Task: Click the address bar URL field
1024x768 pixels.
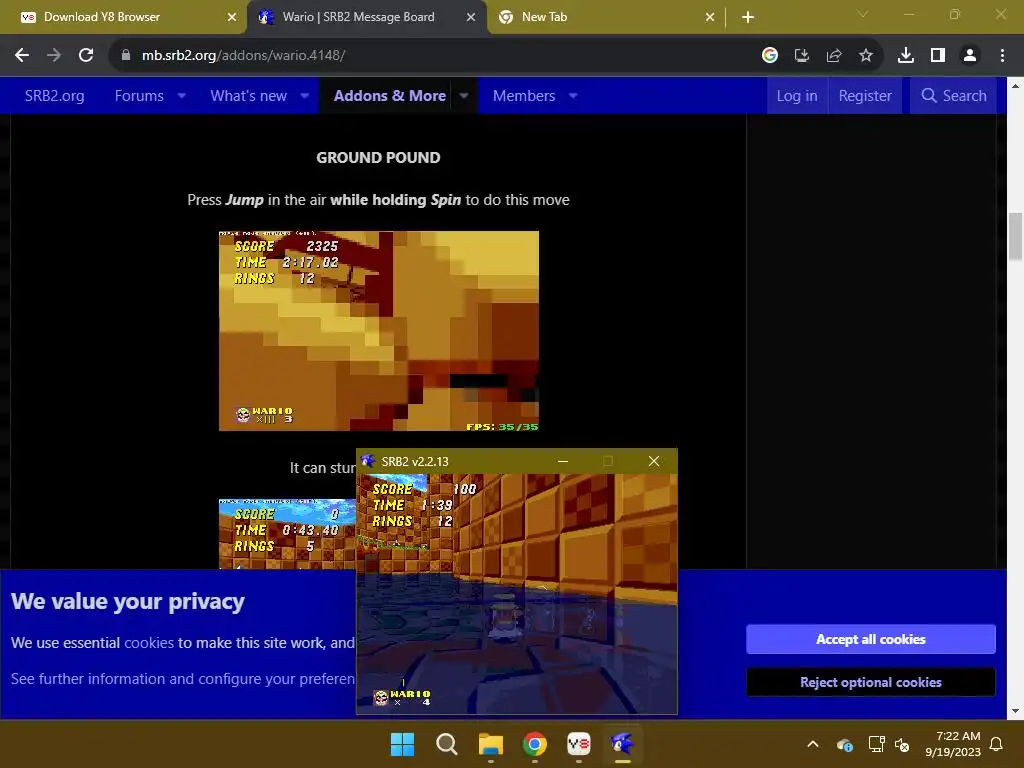Action: pos(431,56)
